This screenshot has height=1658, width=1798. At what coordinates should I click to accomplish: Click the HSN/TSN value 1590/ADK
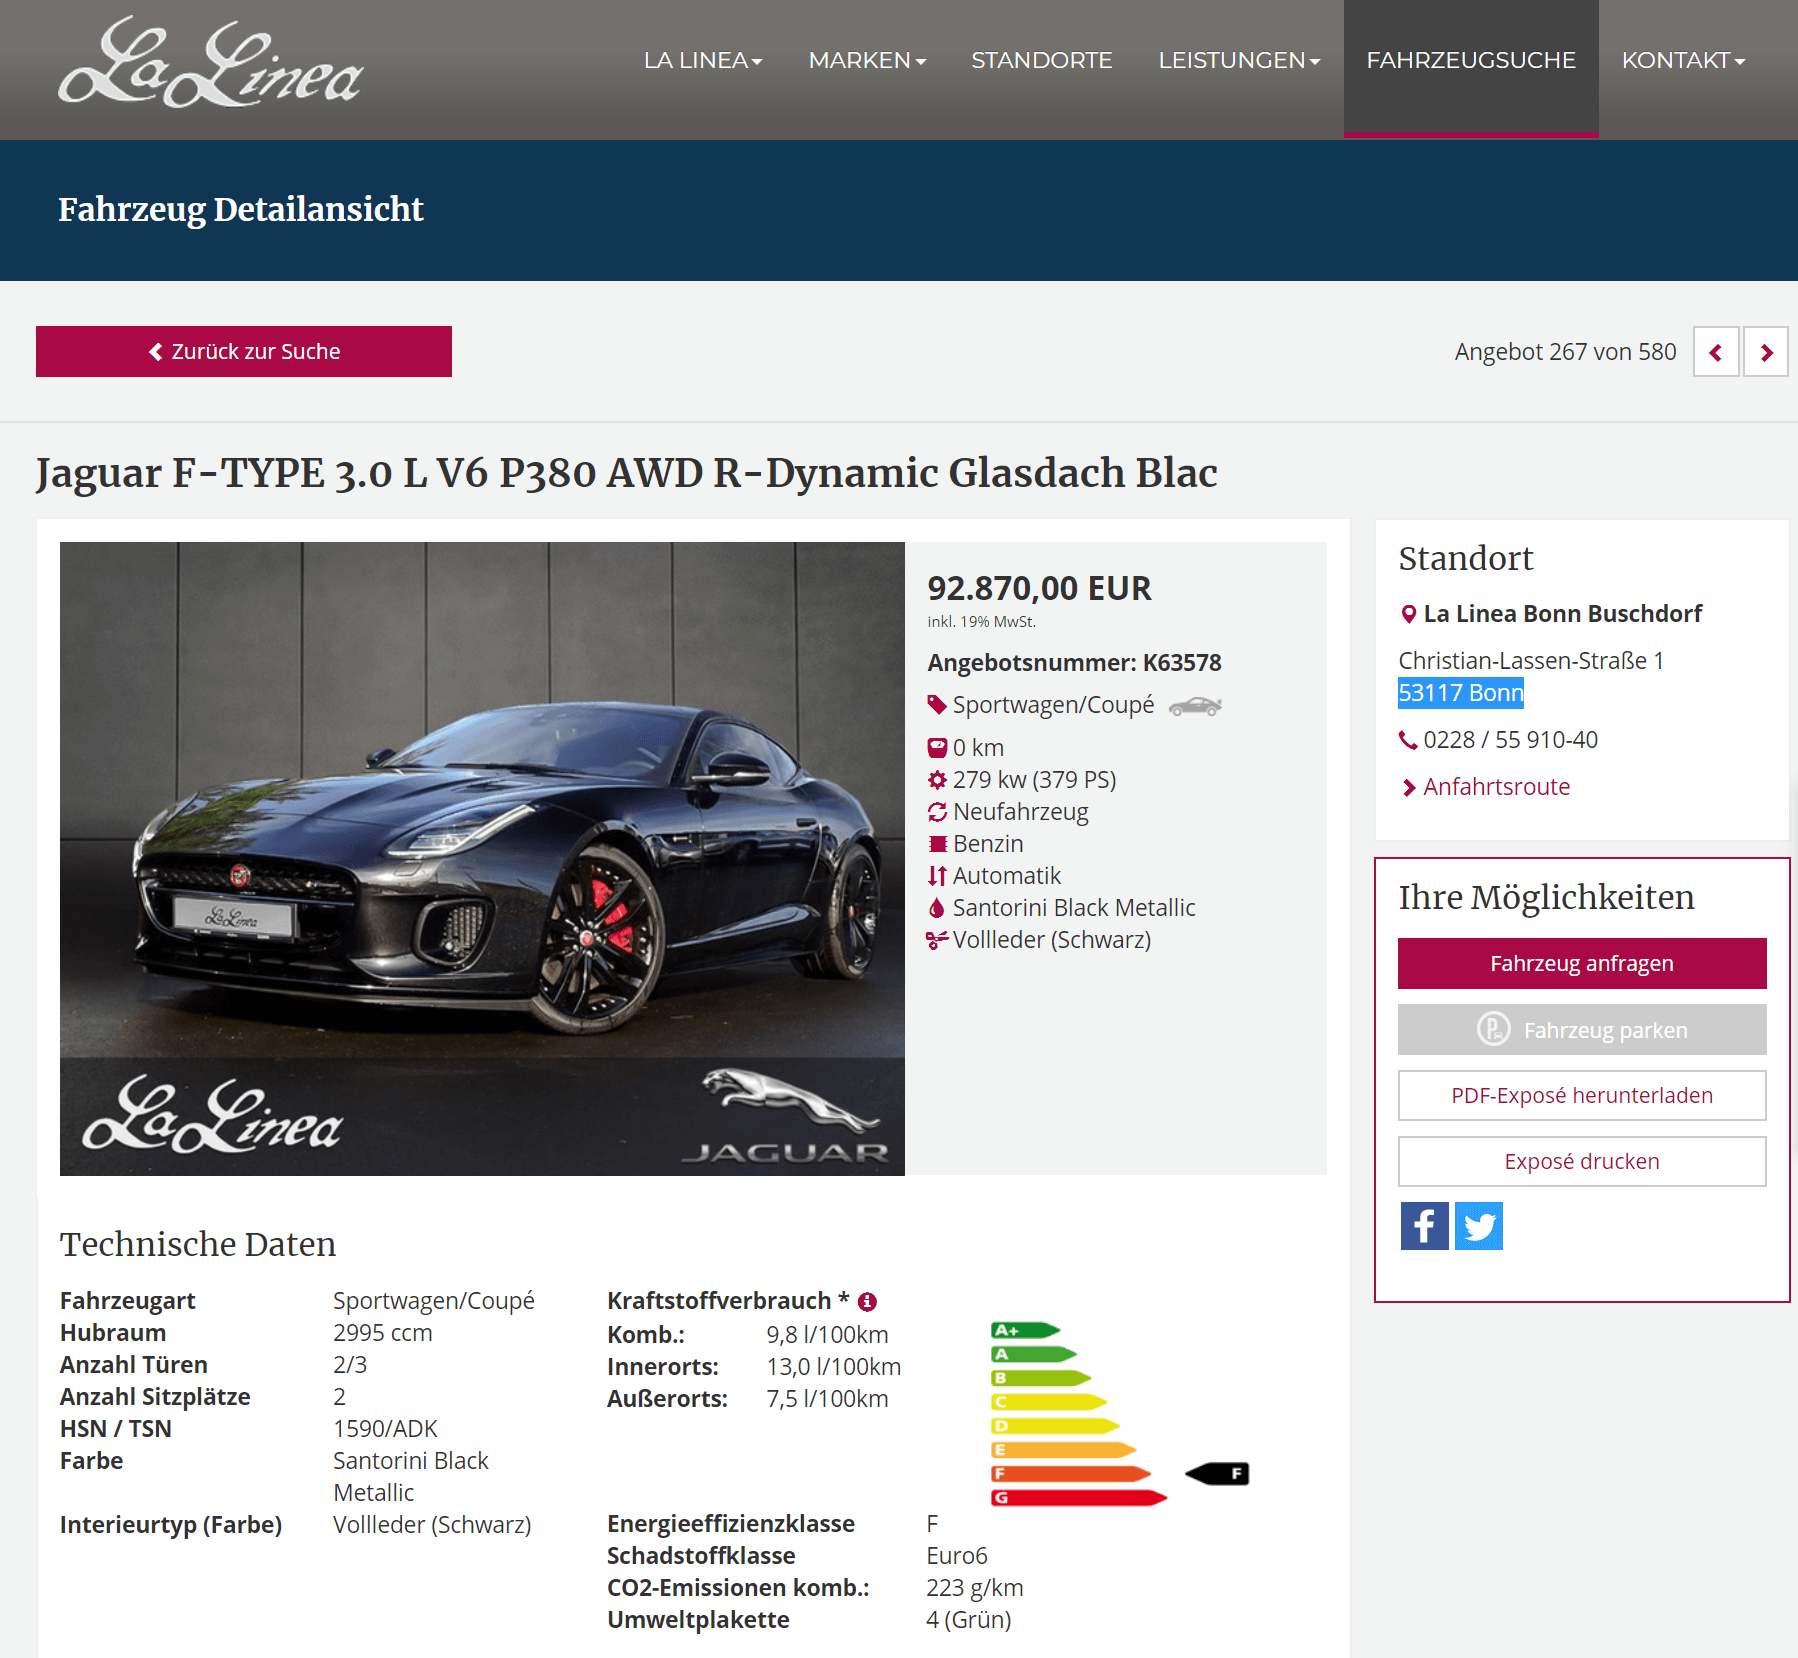pos(385,1429)
